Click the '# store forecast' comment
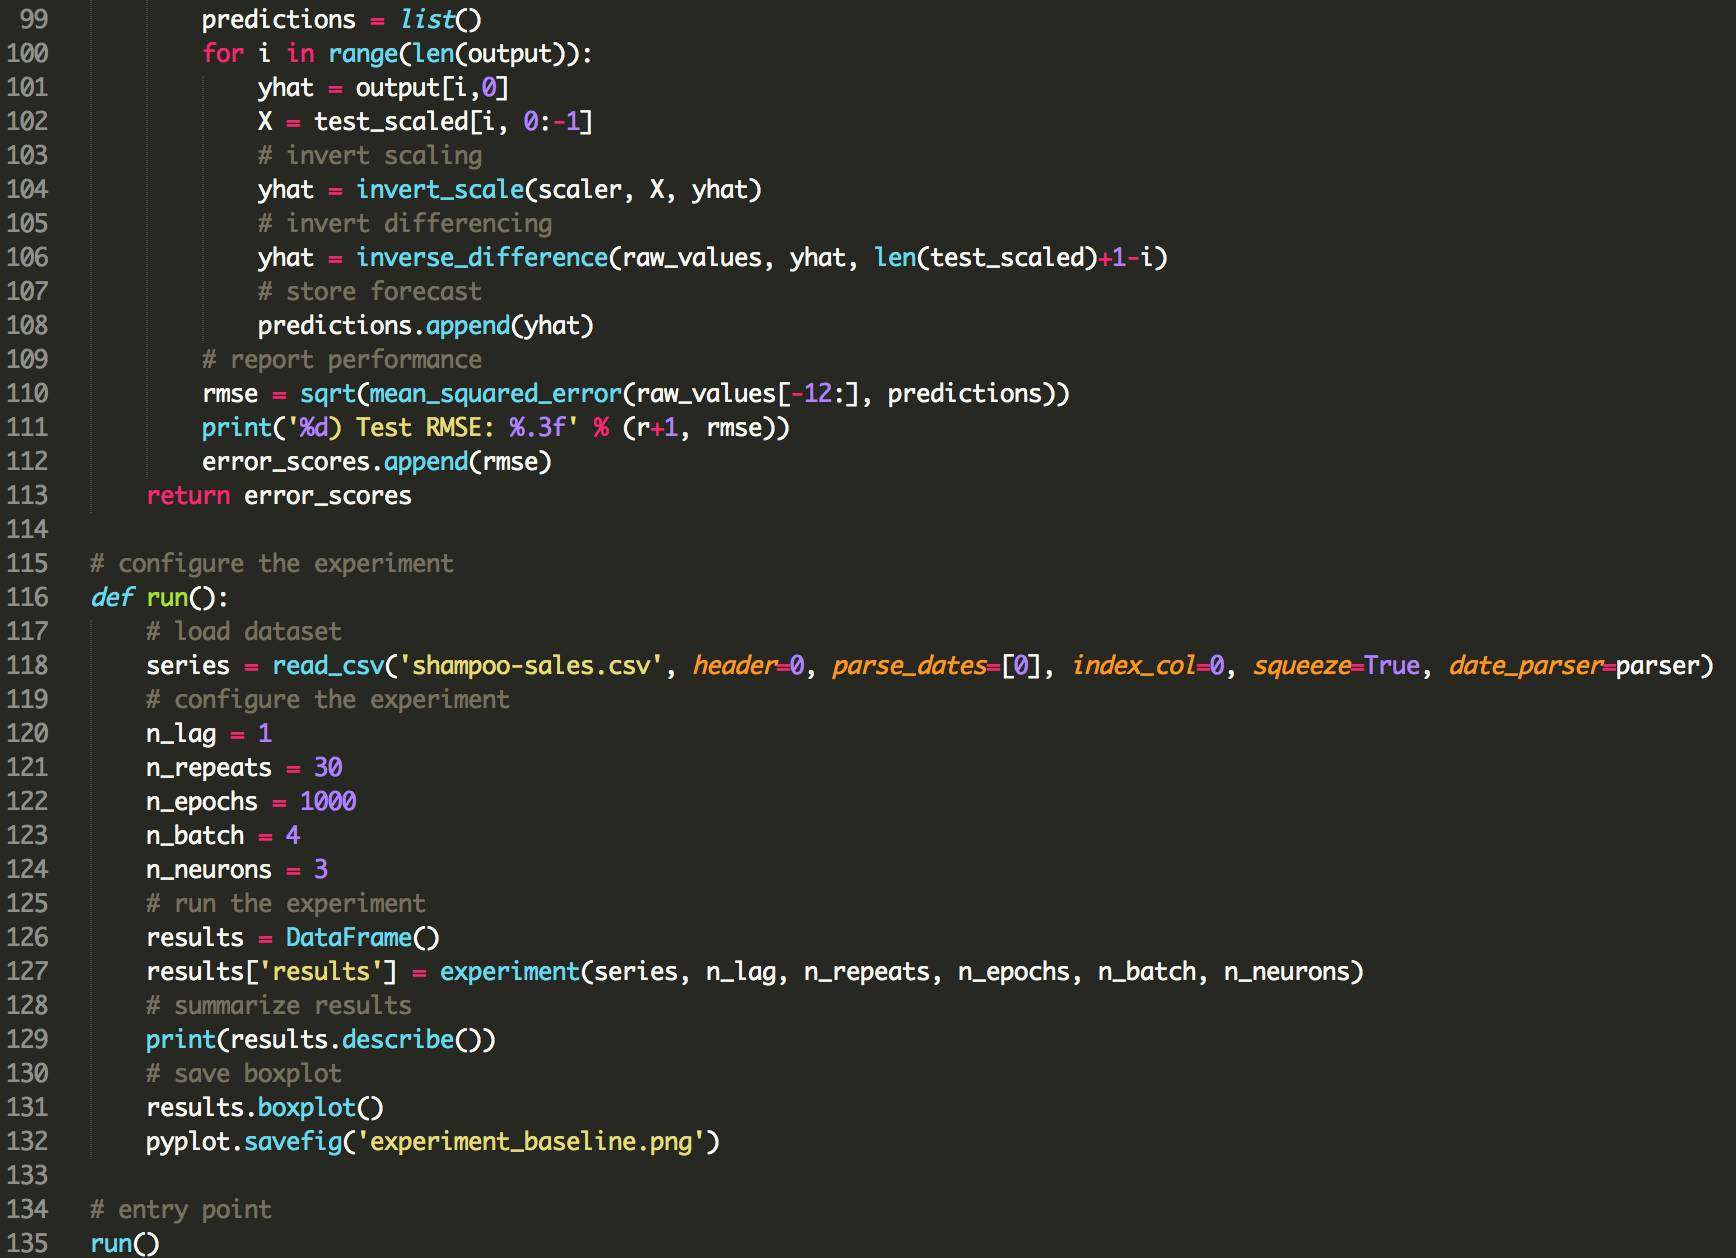The width and height of the screenshot is (1736, 1258). point(369,291)
